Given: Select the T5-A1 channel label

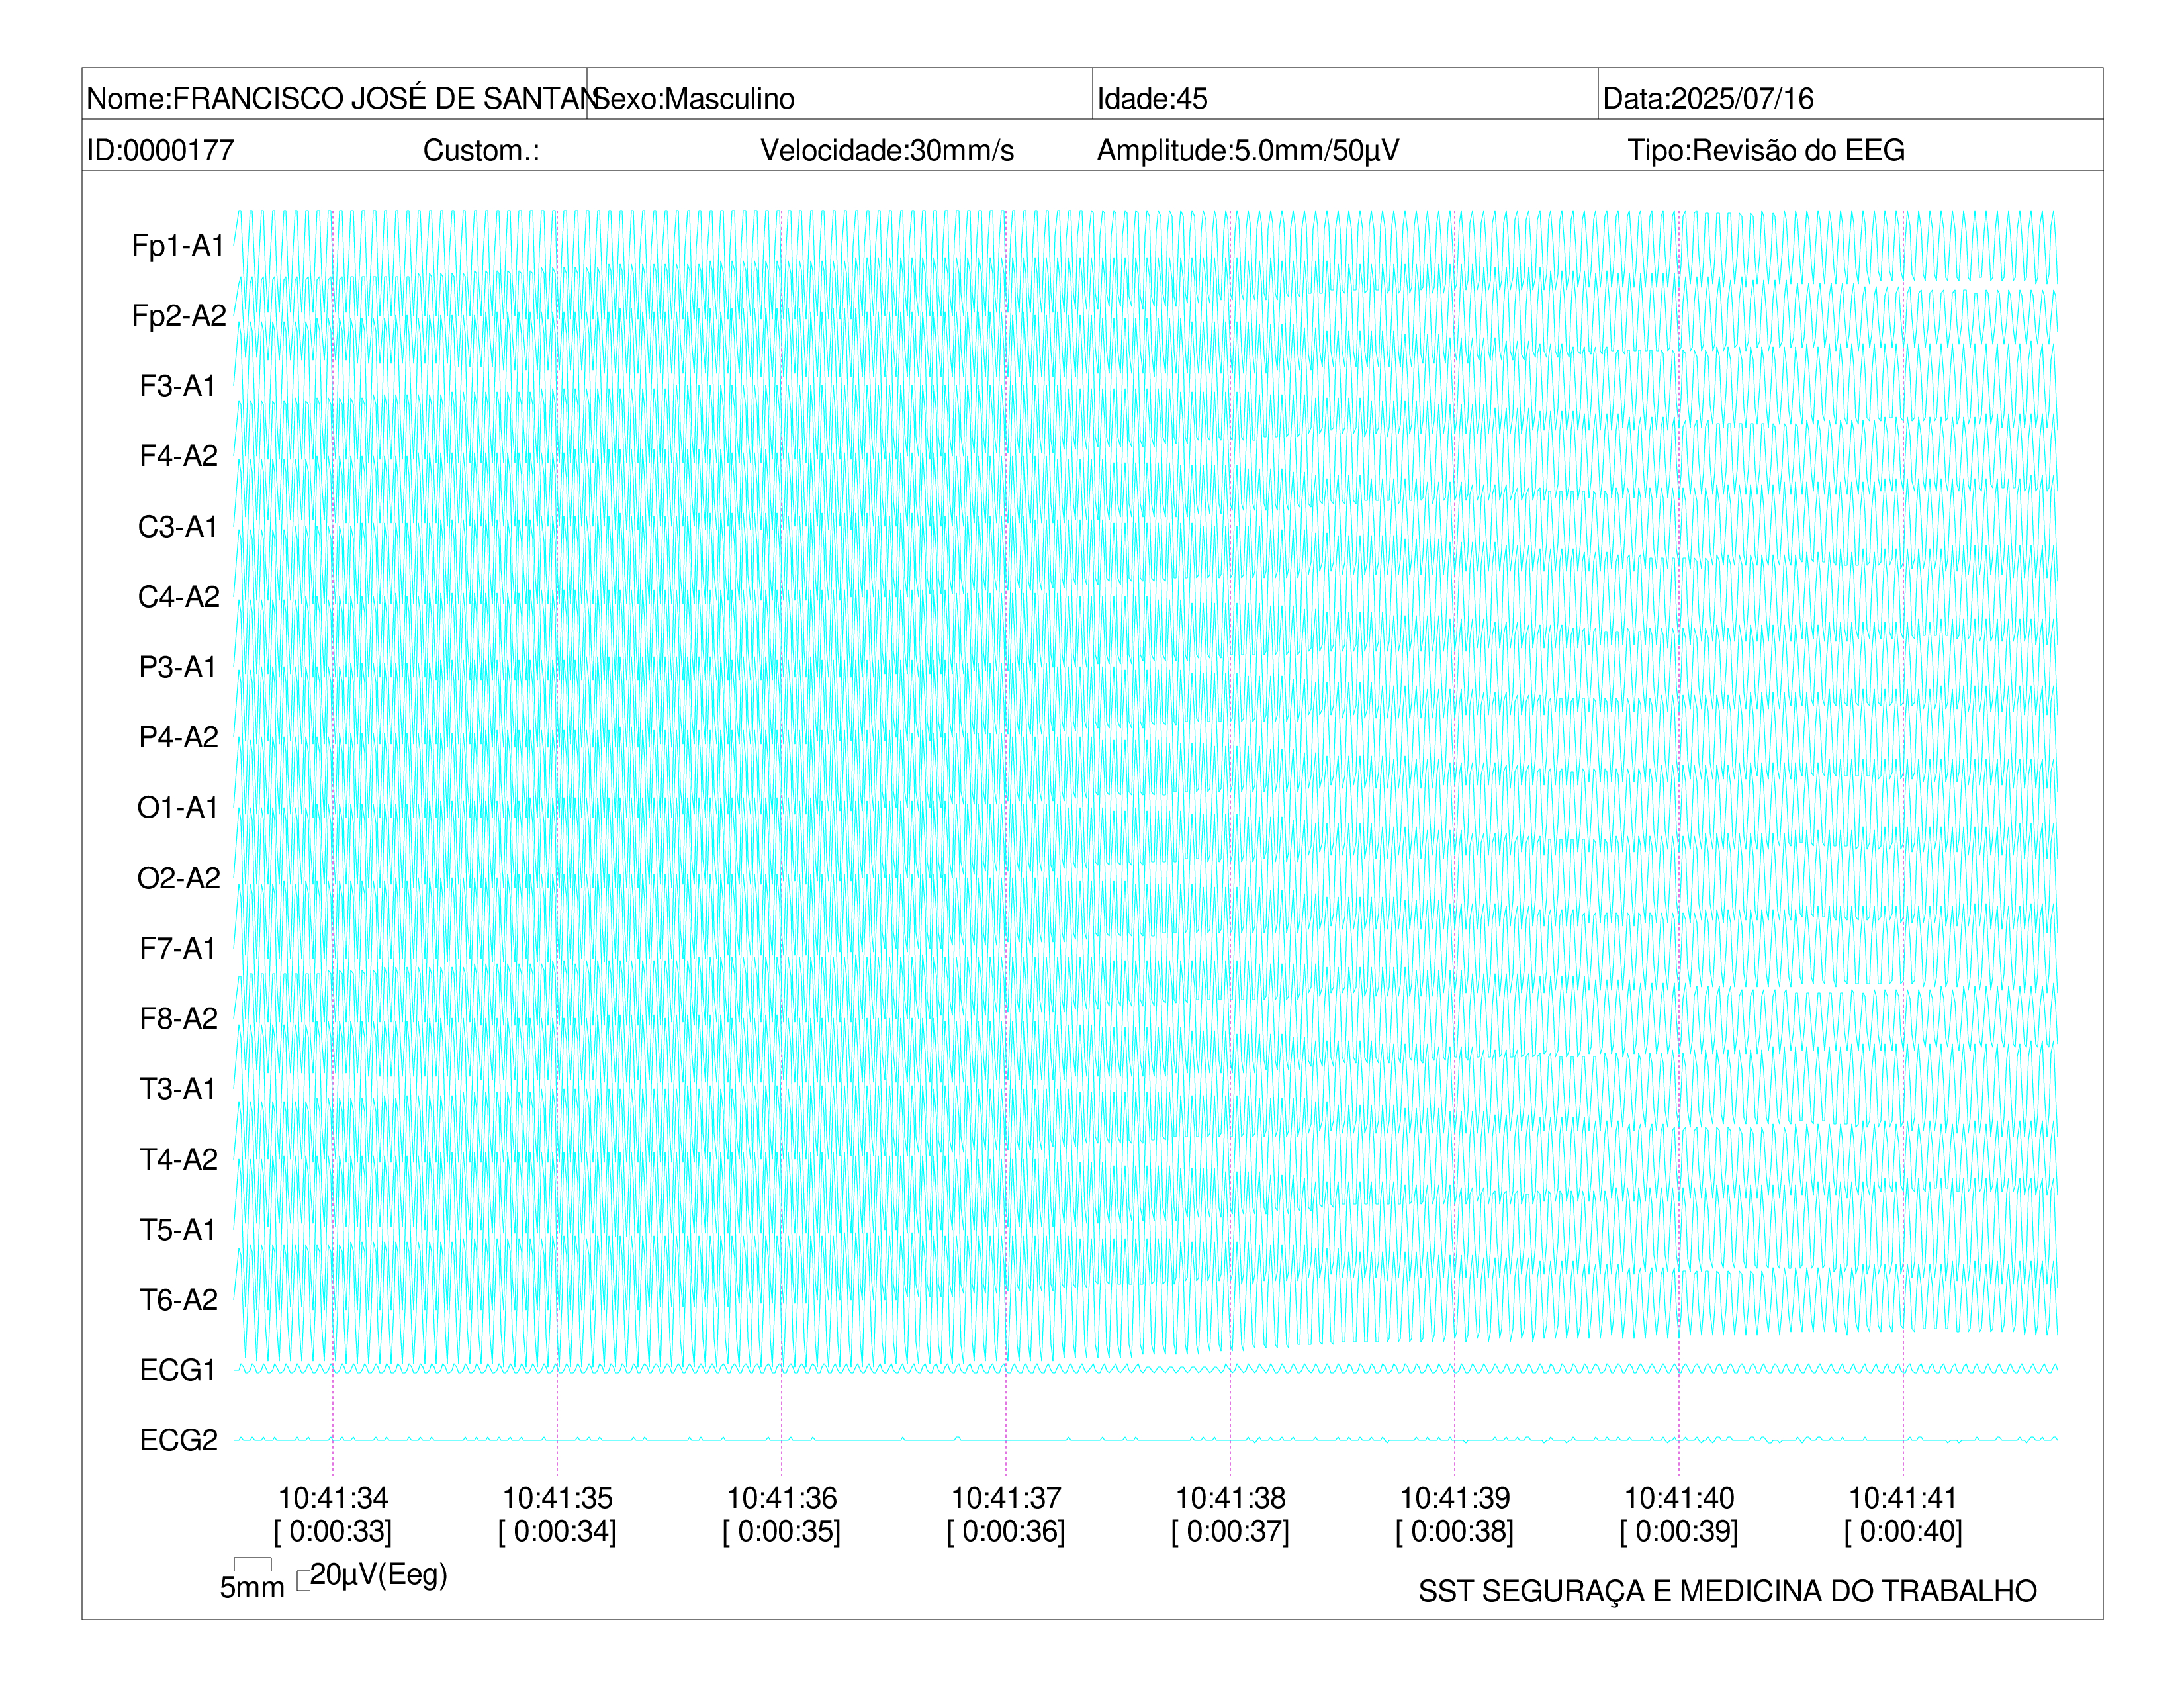Looking at the screenshot, I should (178, 1230).
